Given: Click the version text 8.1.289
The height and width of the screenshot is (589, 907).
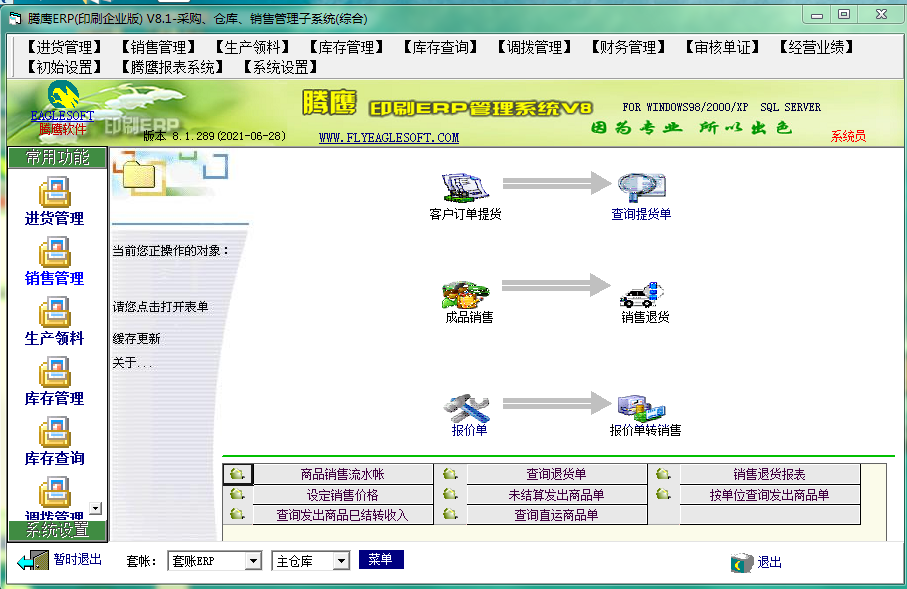Looking at the screenshot, I should click(215, 136).
